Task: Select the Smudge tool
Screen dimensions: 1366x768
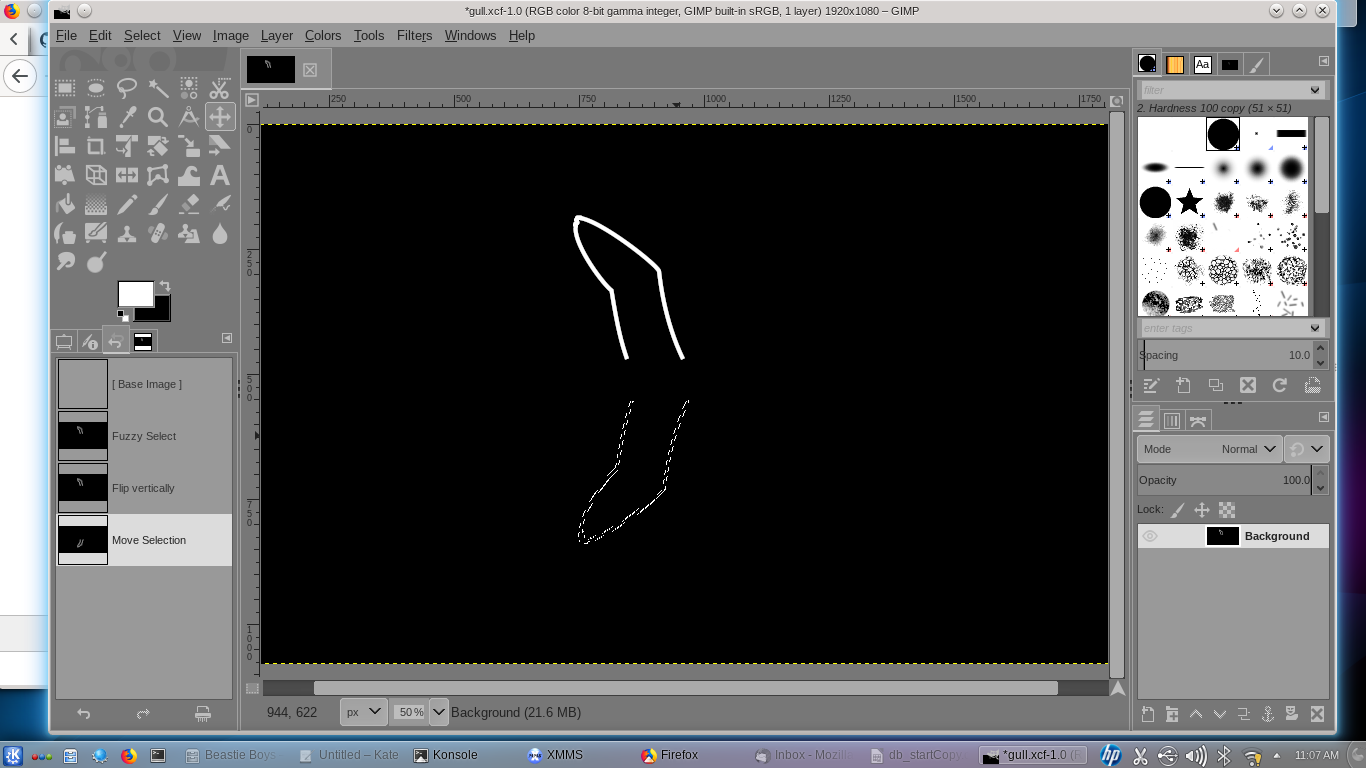Action: (65, 262)
